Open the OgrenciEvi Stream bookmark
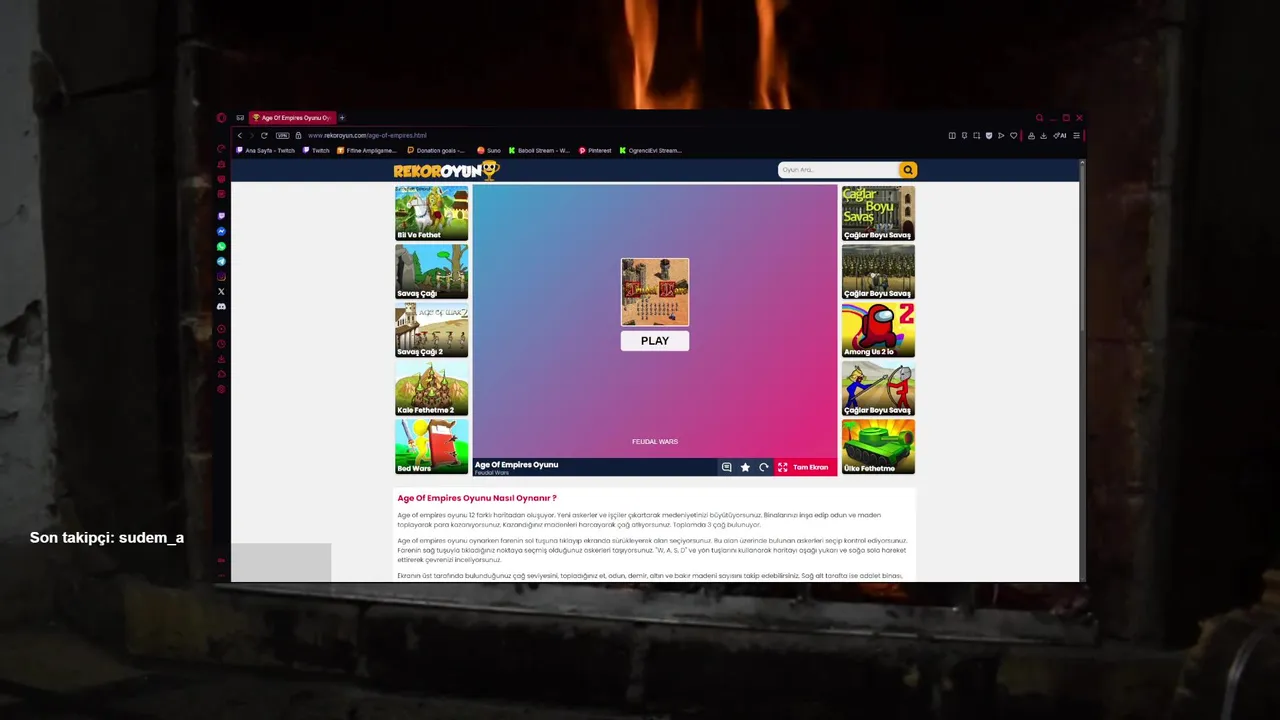 (x=651, y=151)
